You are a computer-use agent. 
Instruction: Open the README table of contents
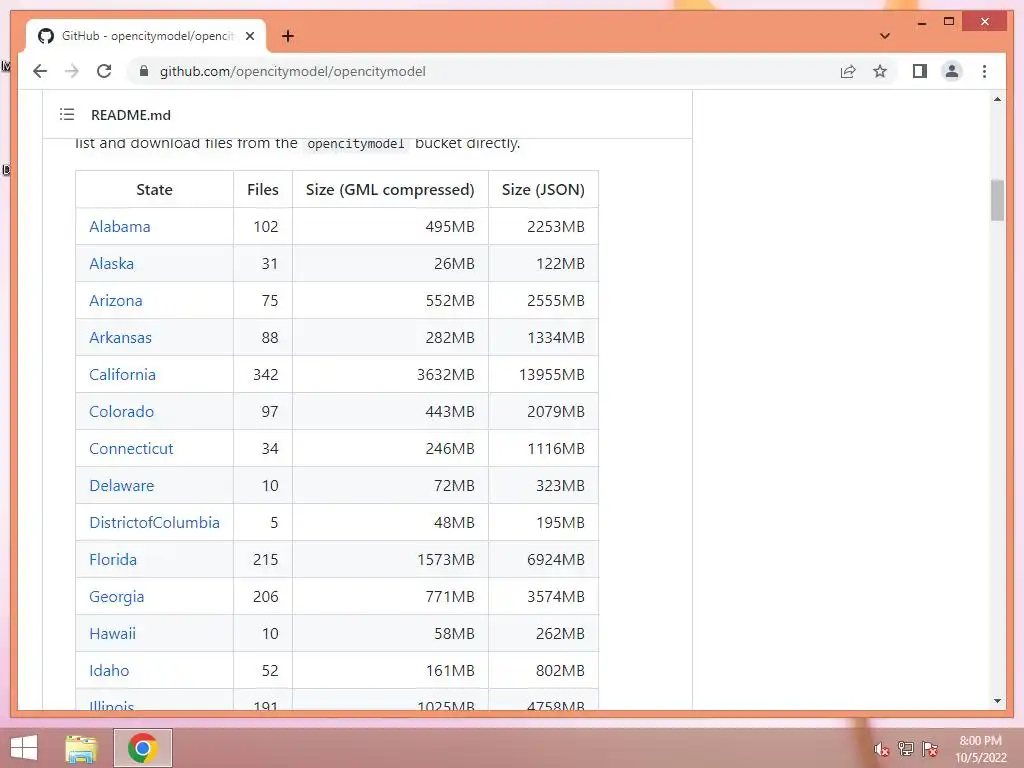point(67,114)
